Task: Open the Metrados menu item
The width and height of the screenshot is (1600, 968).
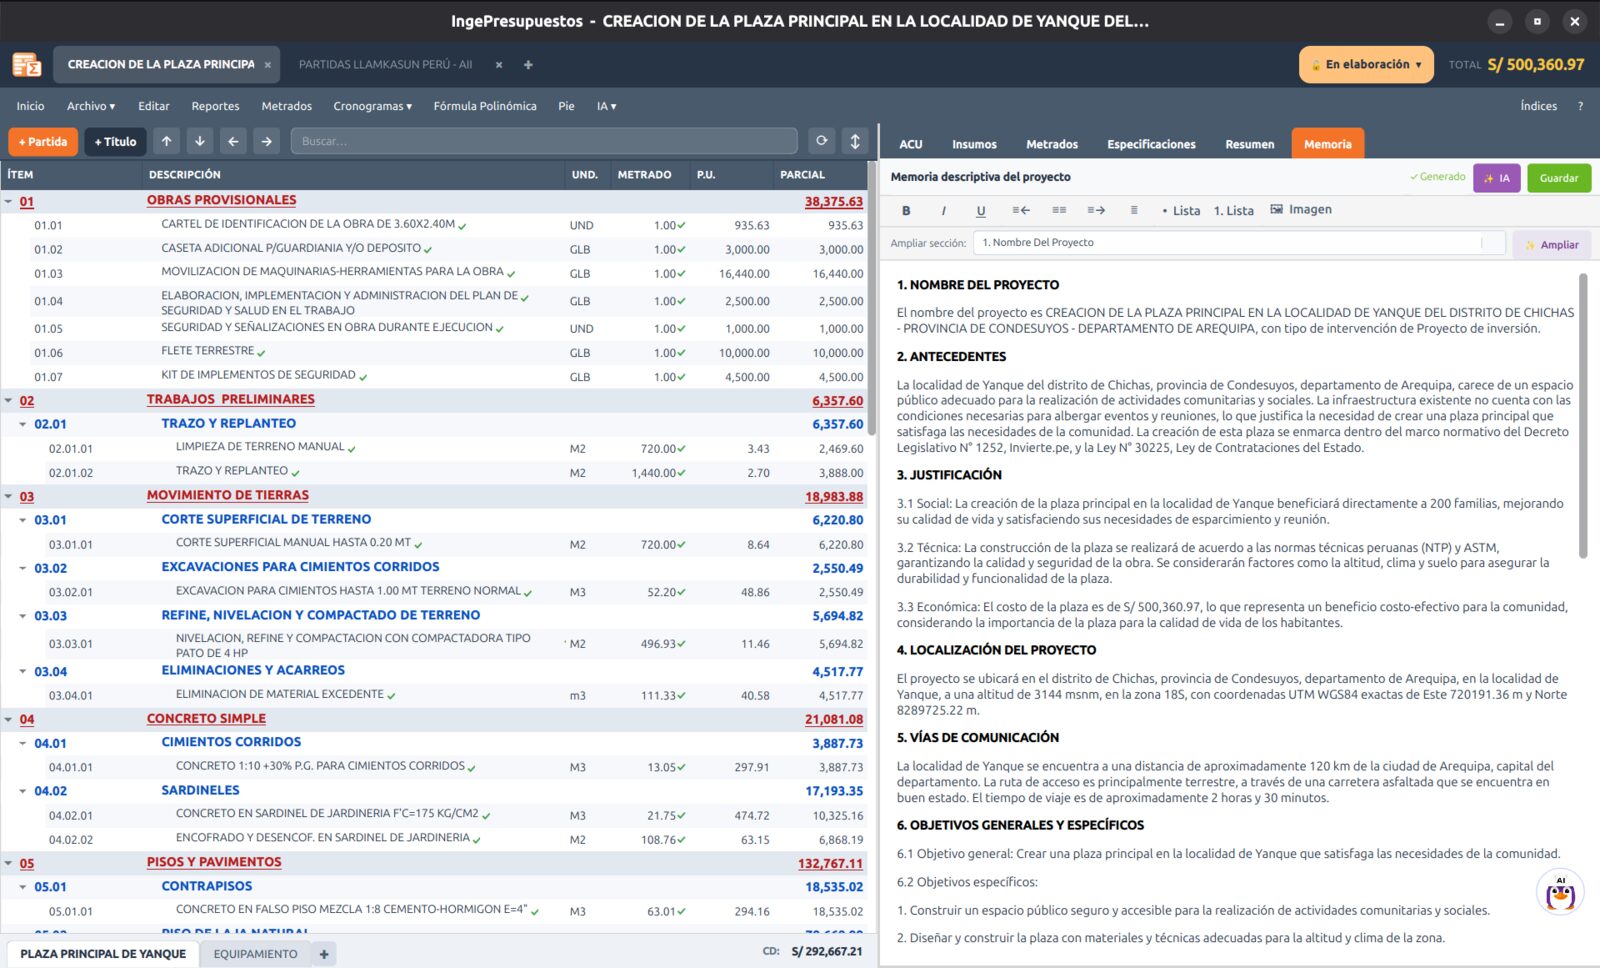Action: point(286,106)
